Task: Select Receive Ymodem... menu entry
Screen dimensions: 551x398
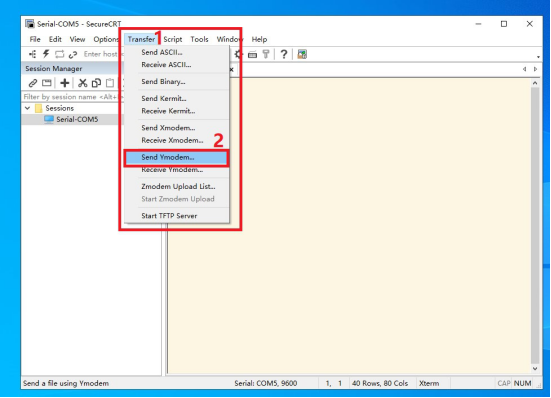Action: (x=177, y=170)
